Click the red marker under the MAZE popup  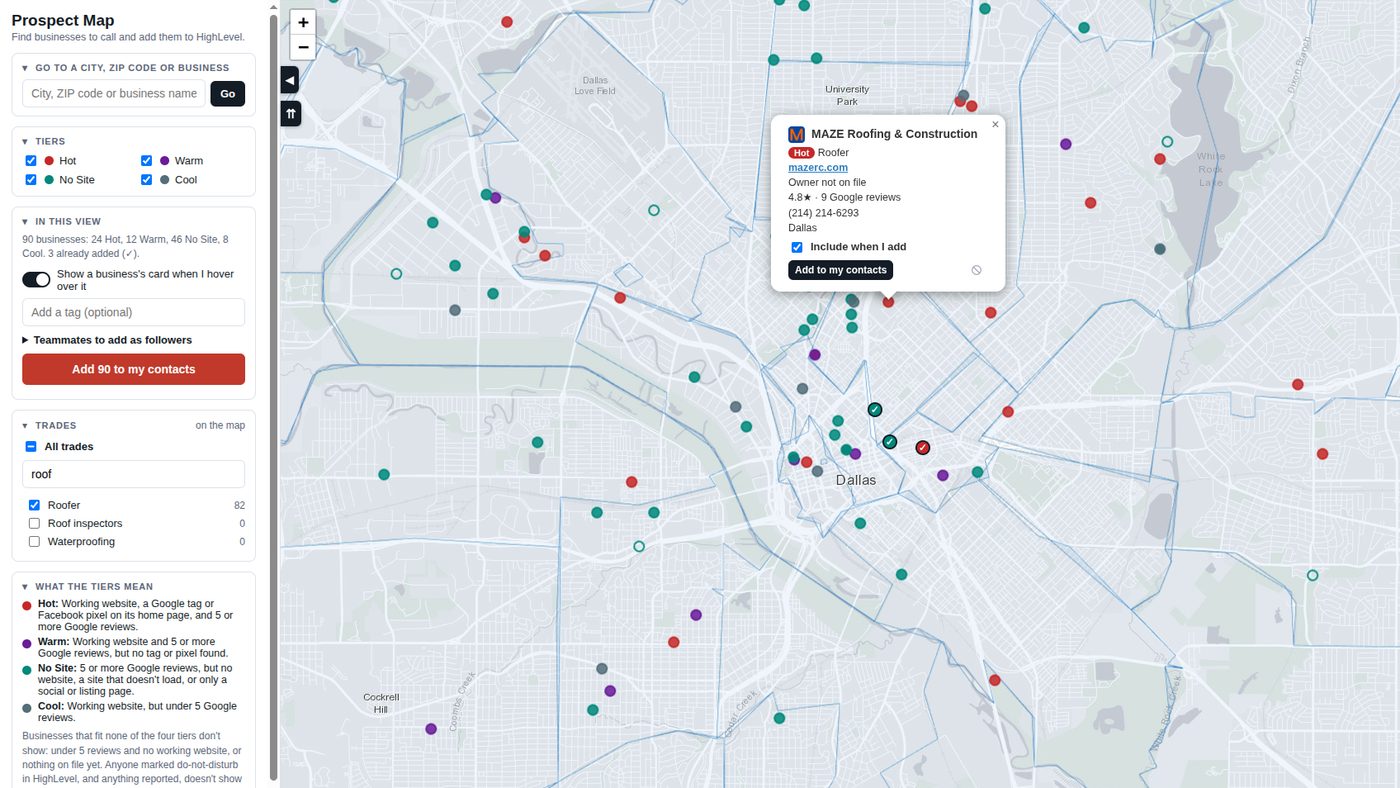(x=888, y=301)
